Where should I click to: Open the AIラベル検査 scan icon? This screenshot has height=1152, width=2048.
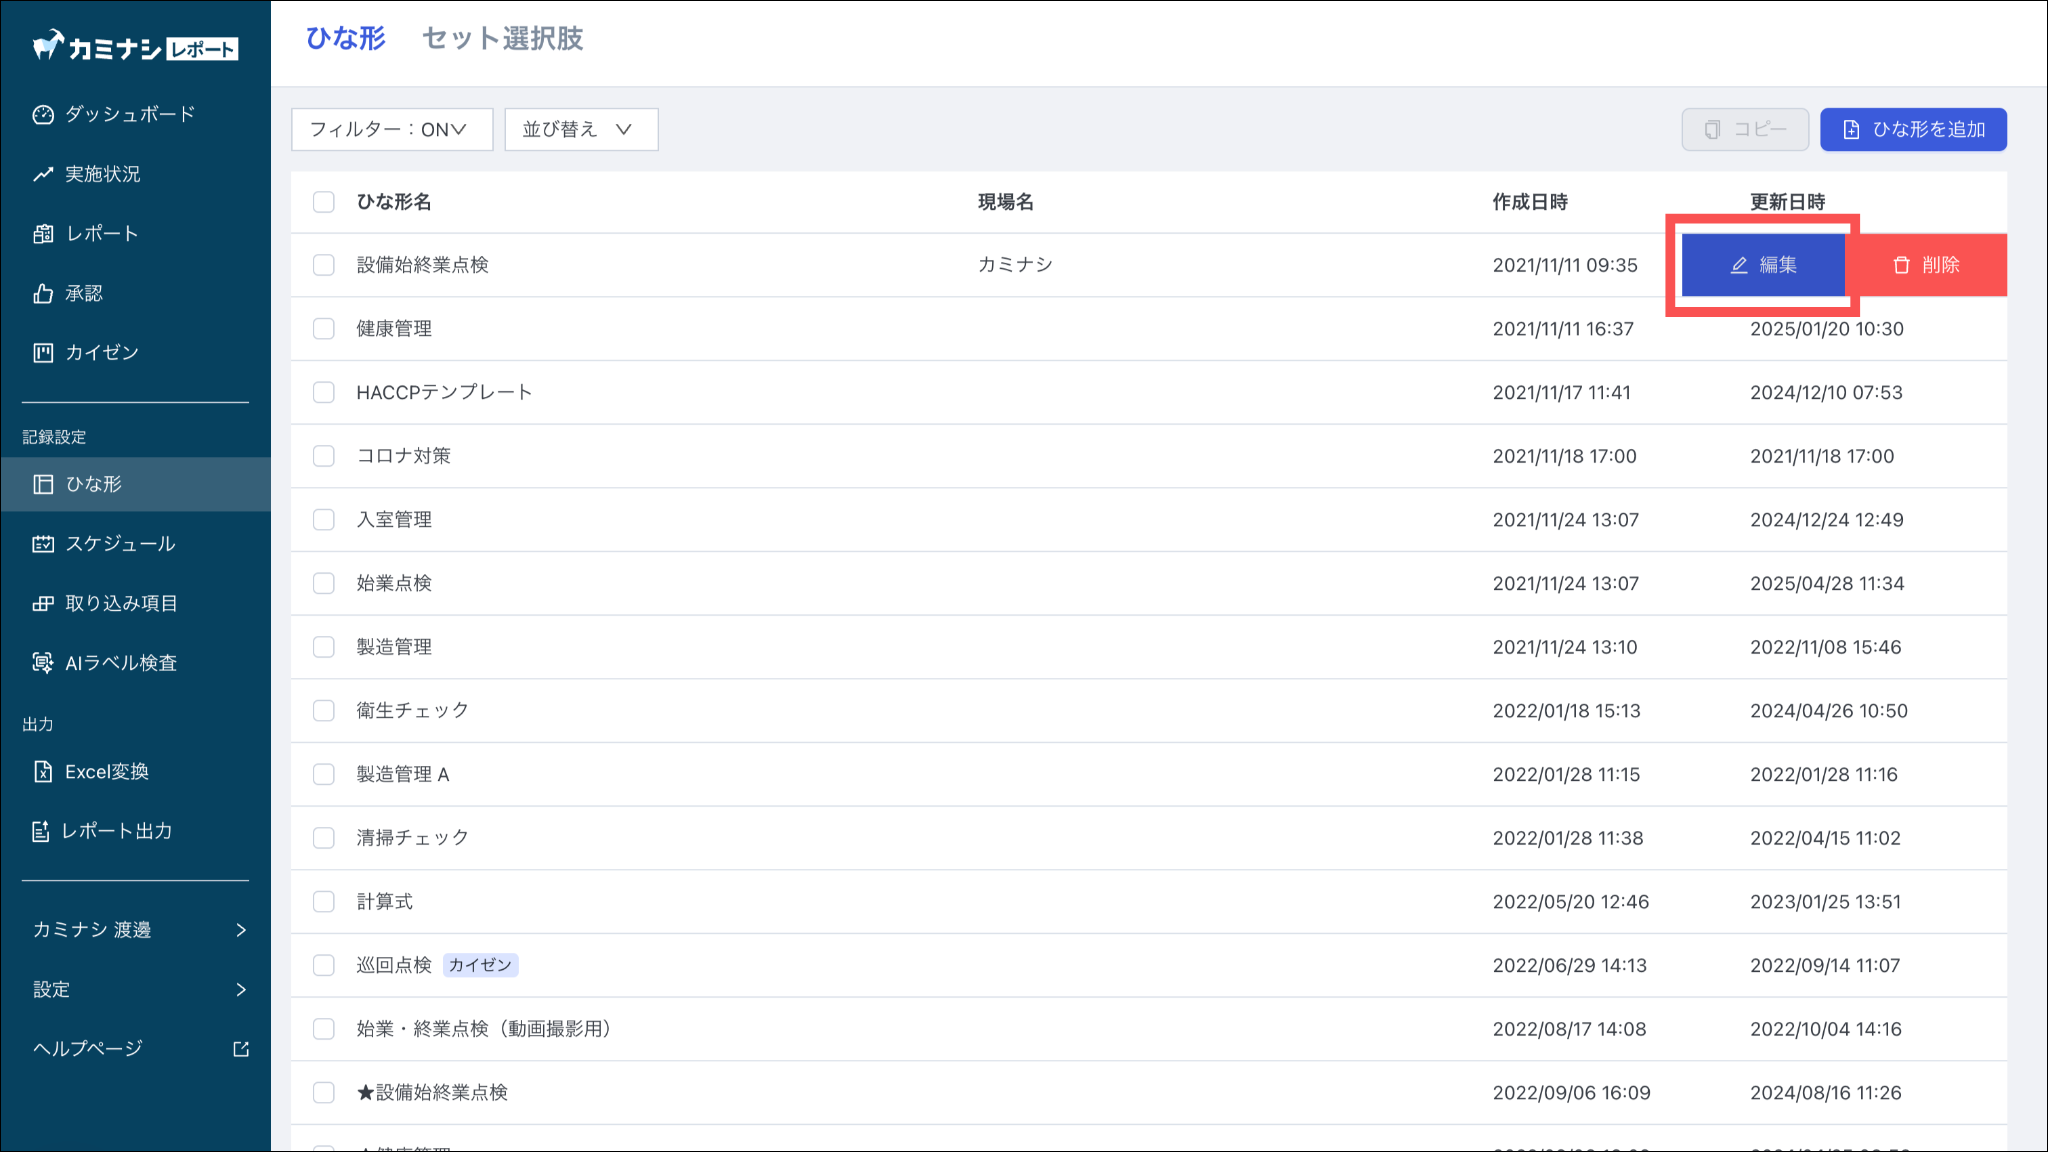42,663
